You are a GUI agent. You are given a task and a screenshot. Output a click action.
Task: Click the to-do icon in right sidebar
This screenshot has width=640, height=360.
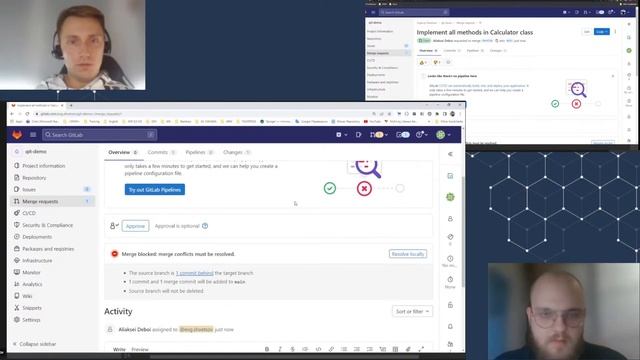coord(450,176)
